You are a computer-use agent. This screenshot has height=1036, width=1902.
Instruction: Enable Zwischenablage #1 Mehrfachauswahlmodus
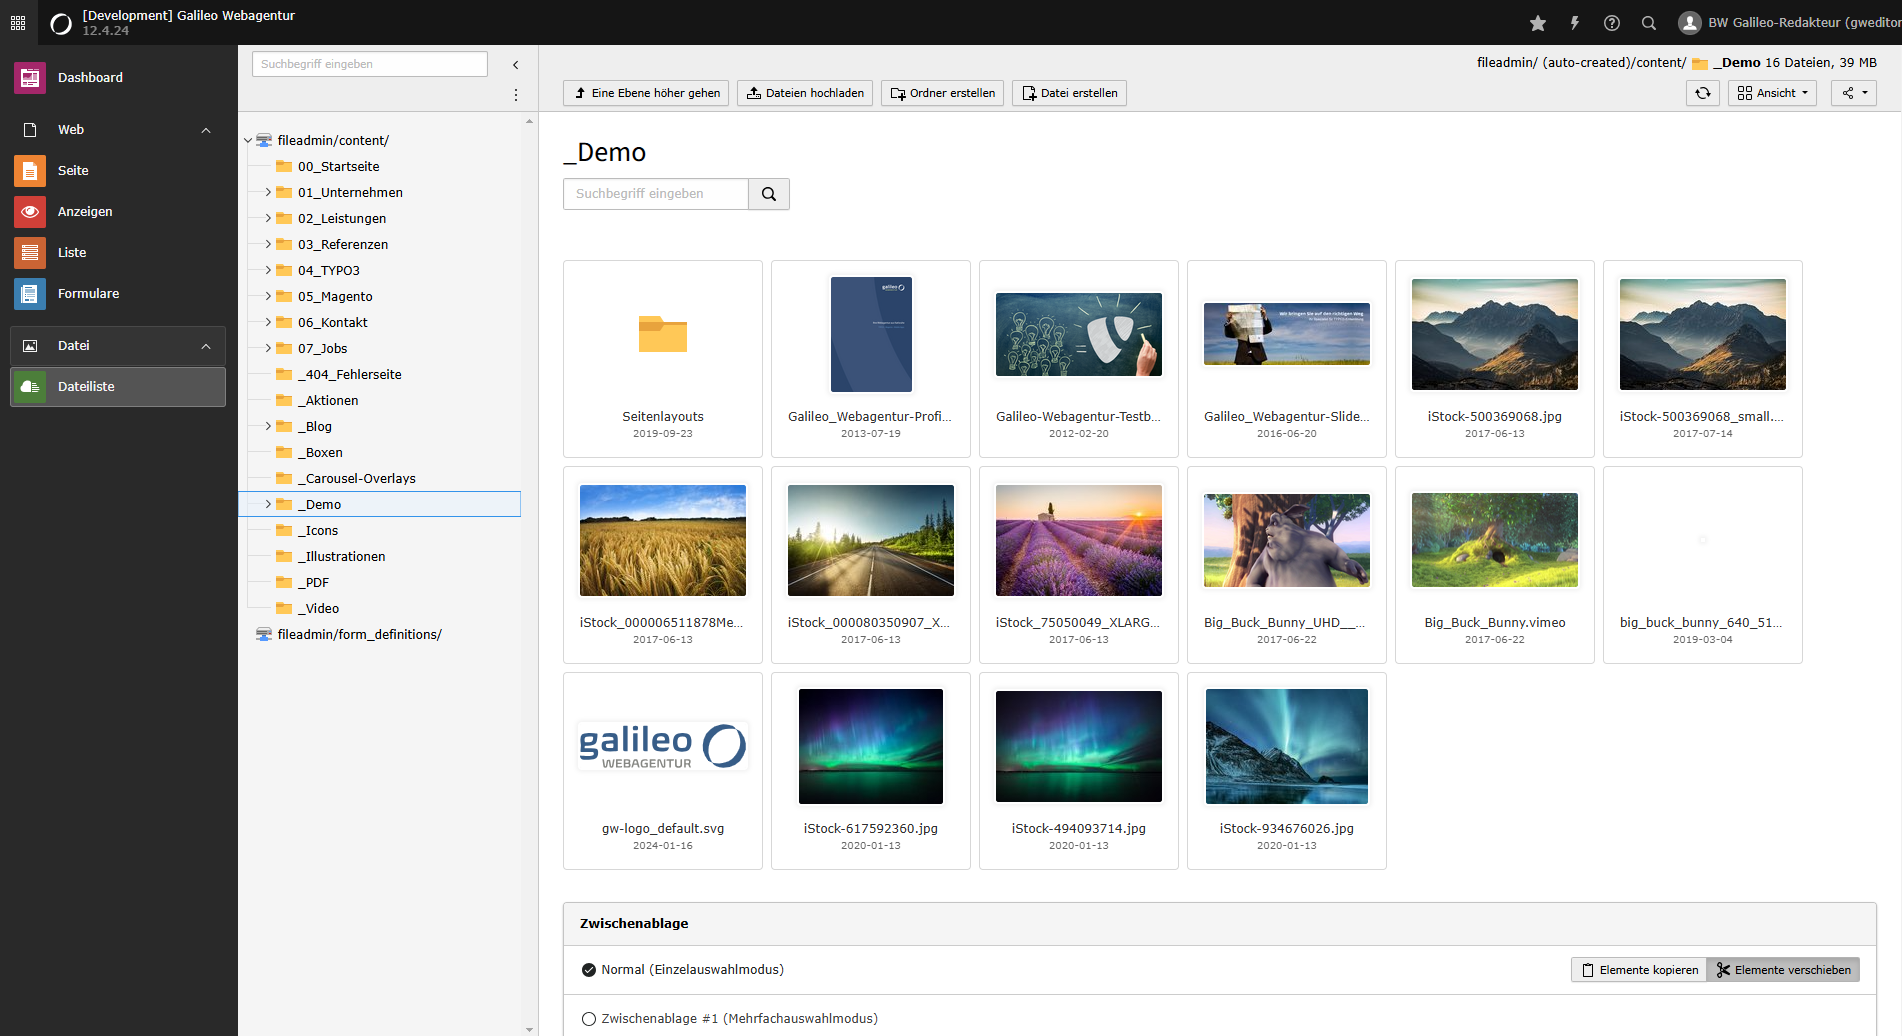(588, 1018)
